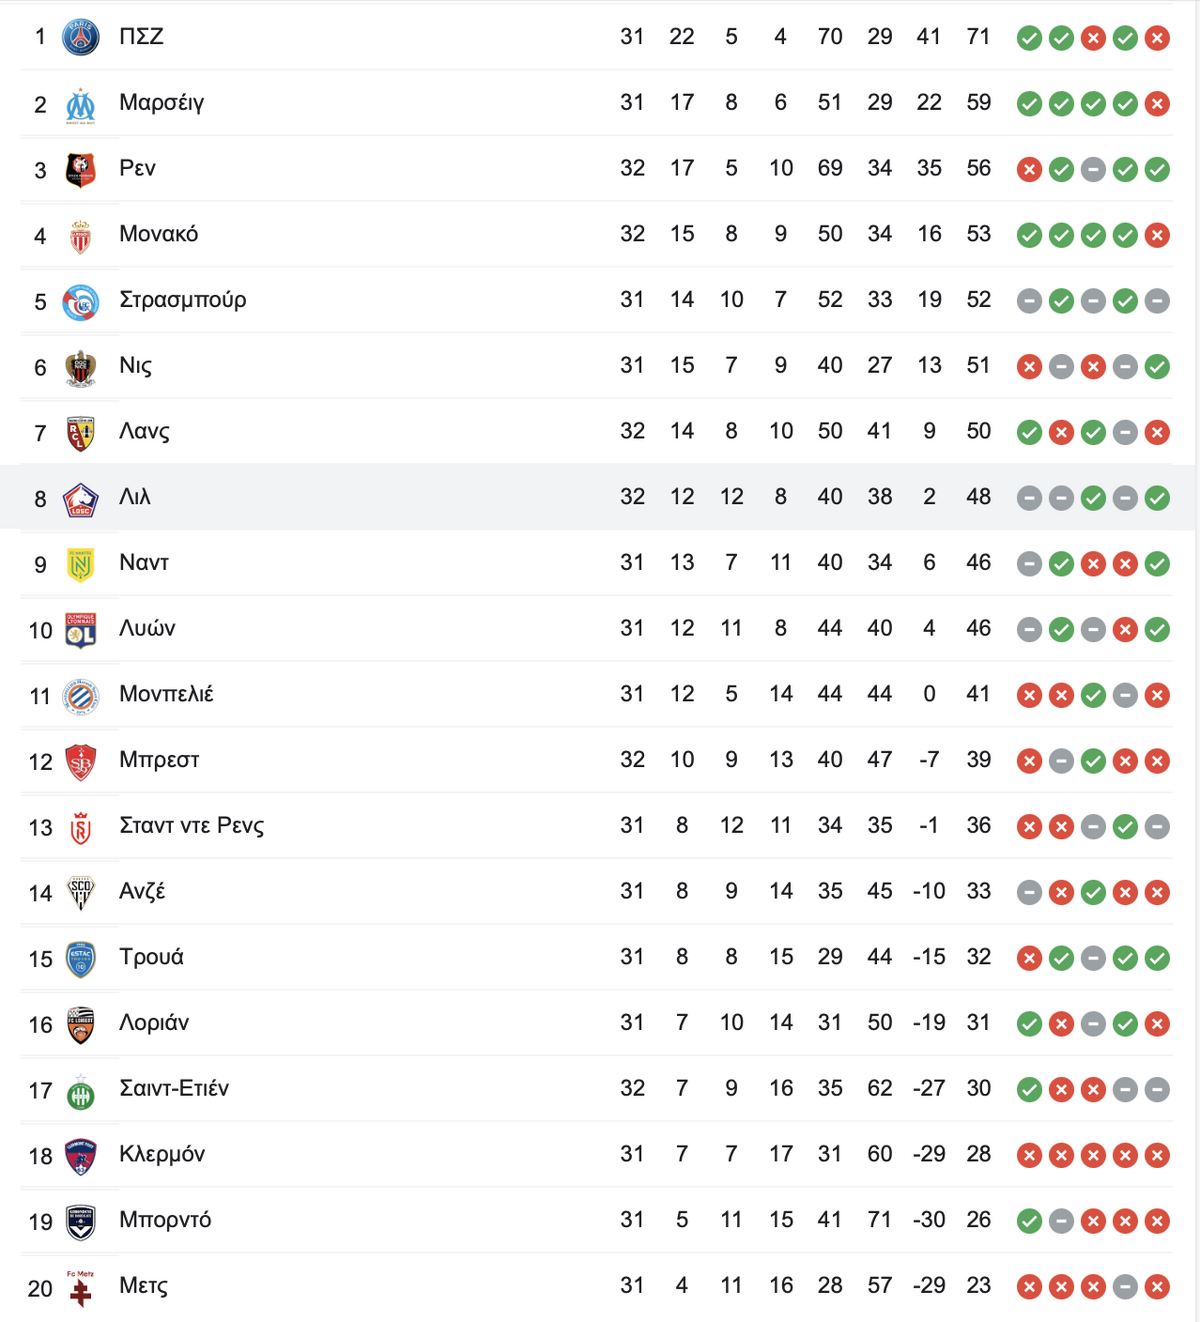Screen dimensions: 1200x1322
Task: Click the Μετς team logo
Action: pyautogui.click(x=81, y=1286)
